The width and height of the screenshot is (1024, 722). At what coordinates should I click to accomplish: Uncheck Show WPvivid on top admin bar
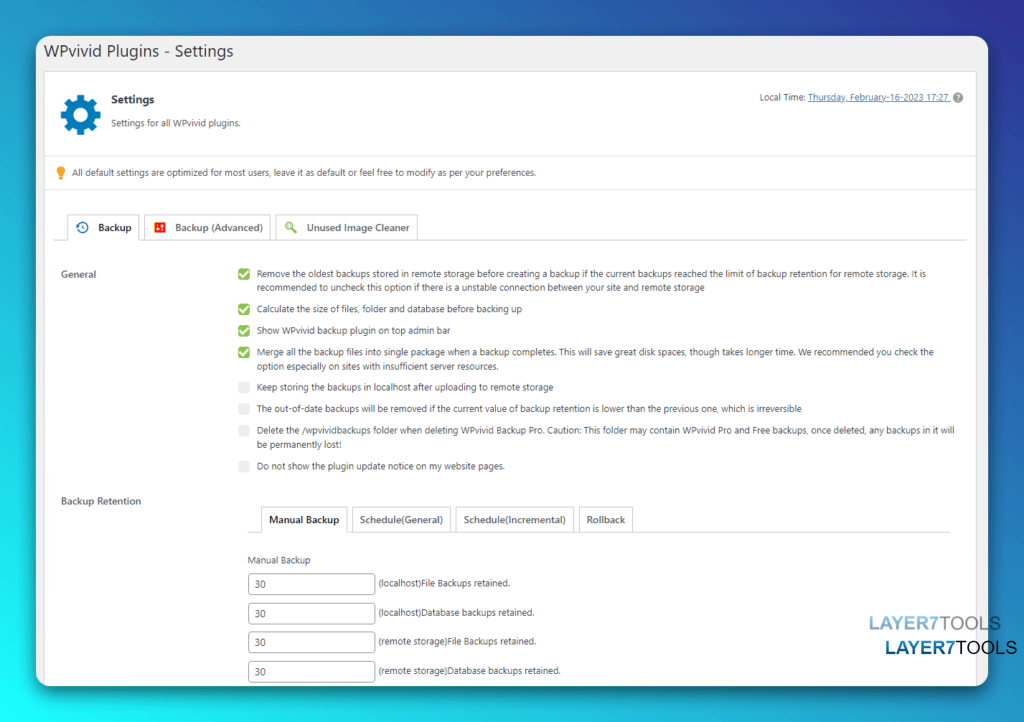point(244,330)
